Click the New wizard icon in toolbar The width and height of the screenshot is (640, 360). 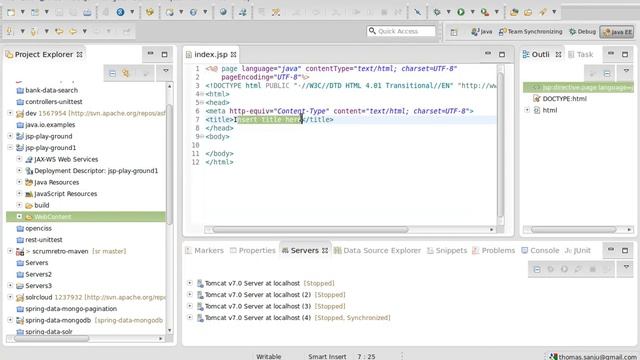(x=11, y=12)
